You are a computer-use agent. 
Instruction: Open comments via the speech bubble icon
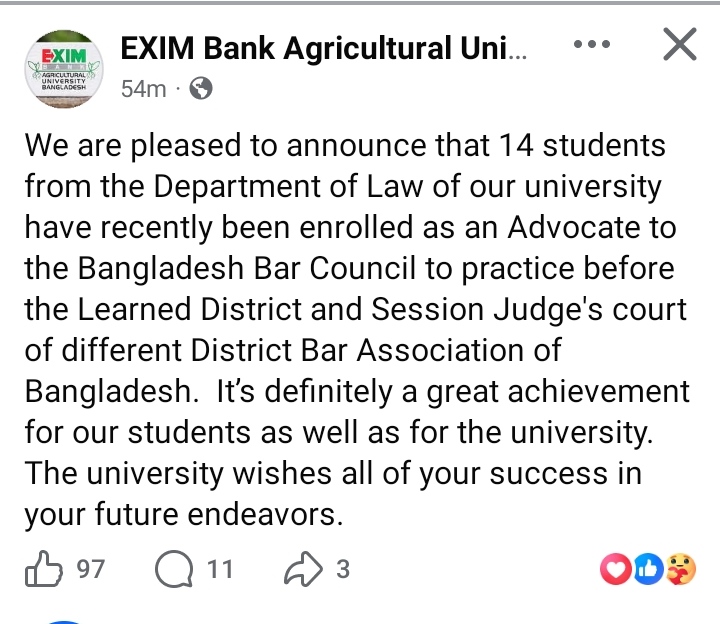tap(175, 569)
